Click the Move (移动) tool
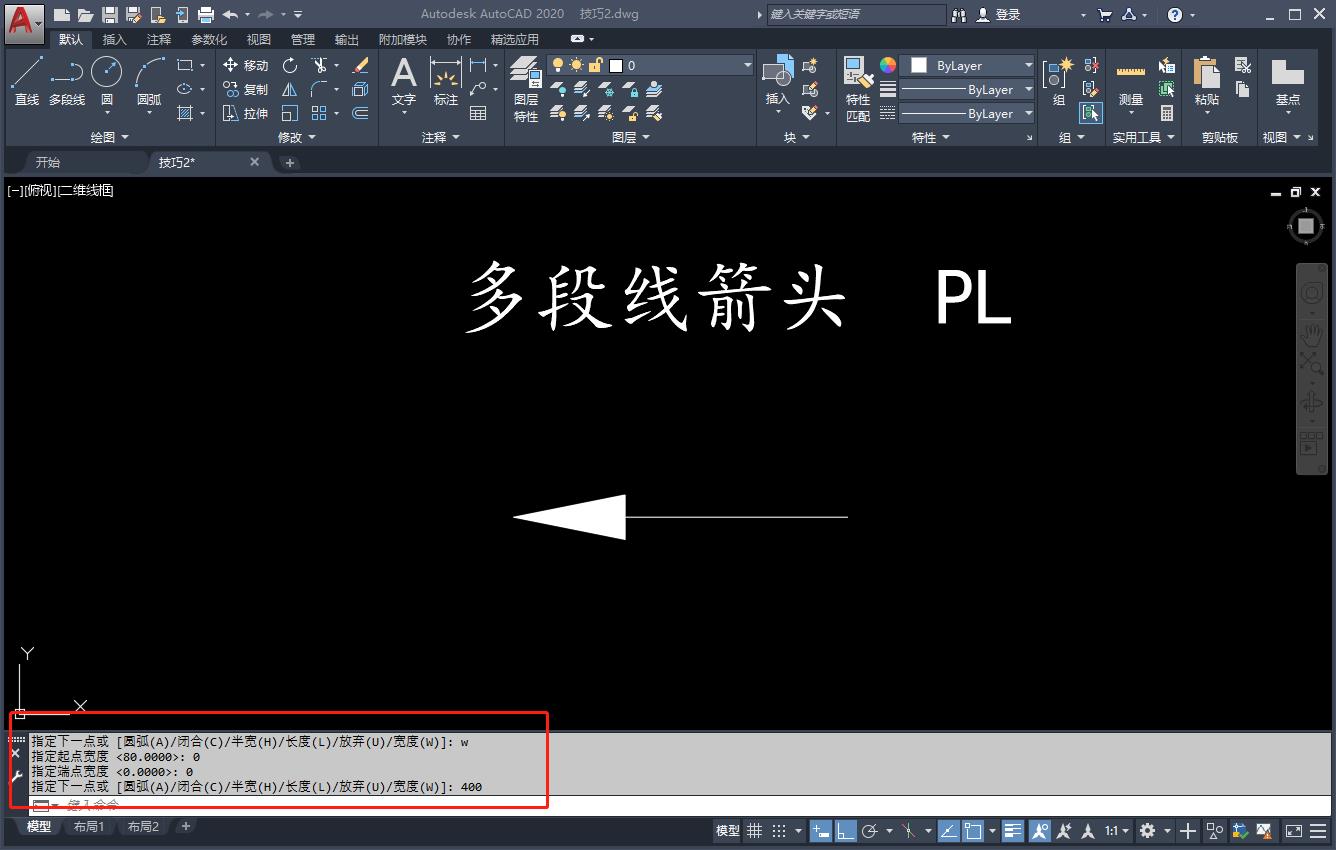This screenshot has height=850, width=1336. click(x=246, y=65)
